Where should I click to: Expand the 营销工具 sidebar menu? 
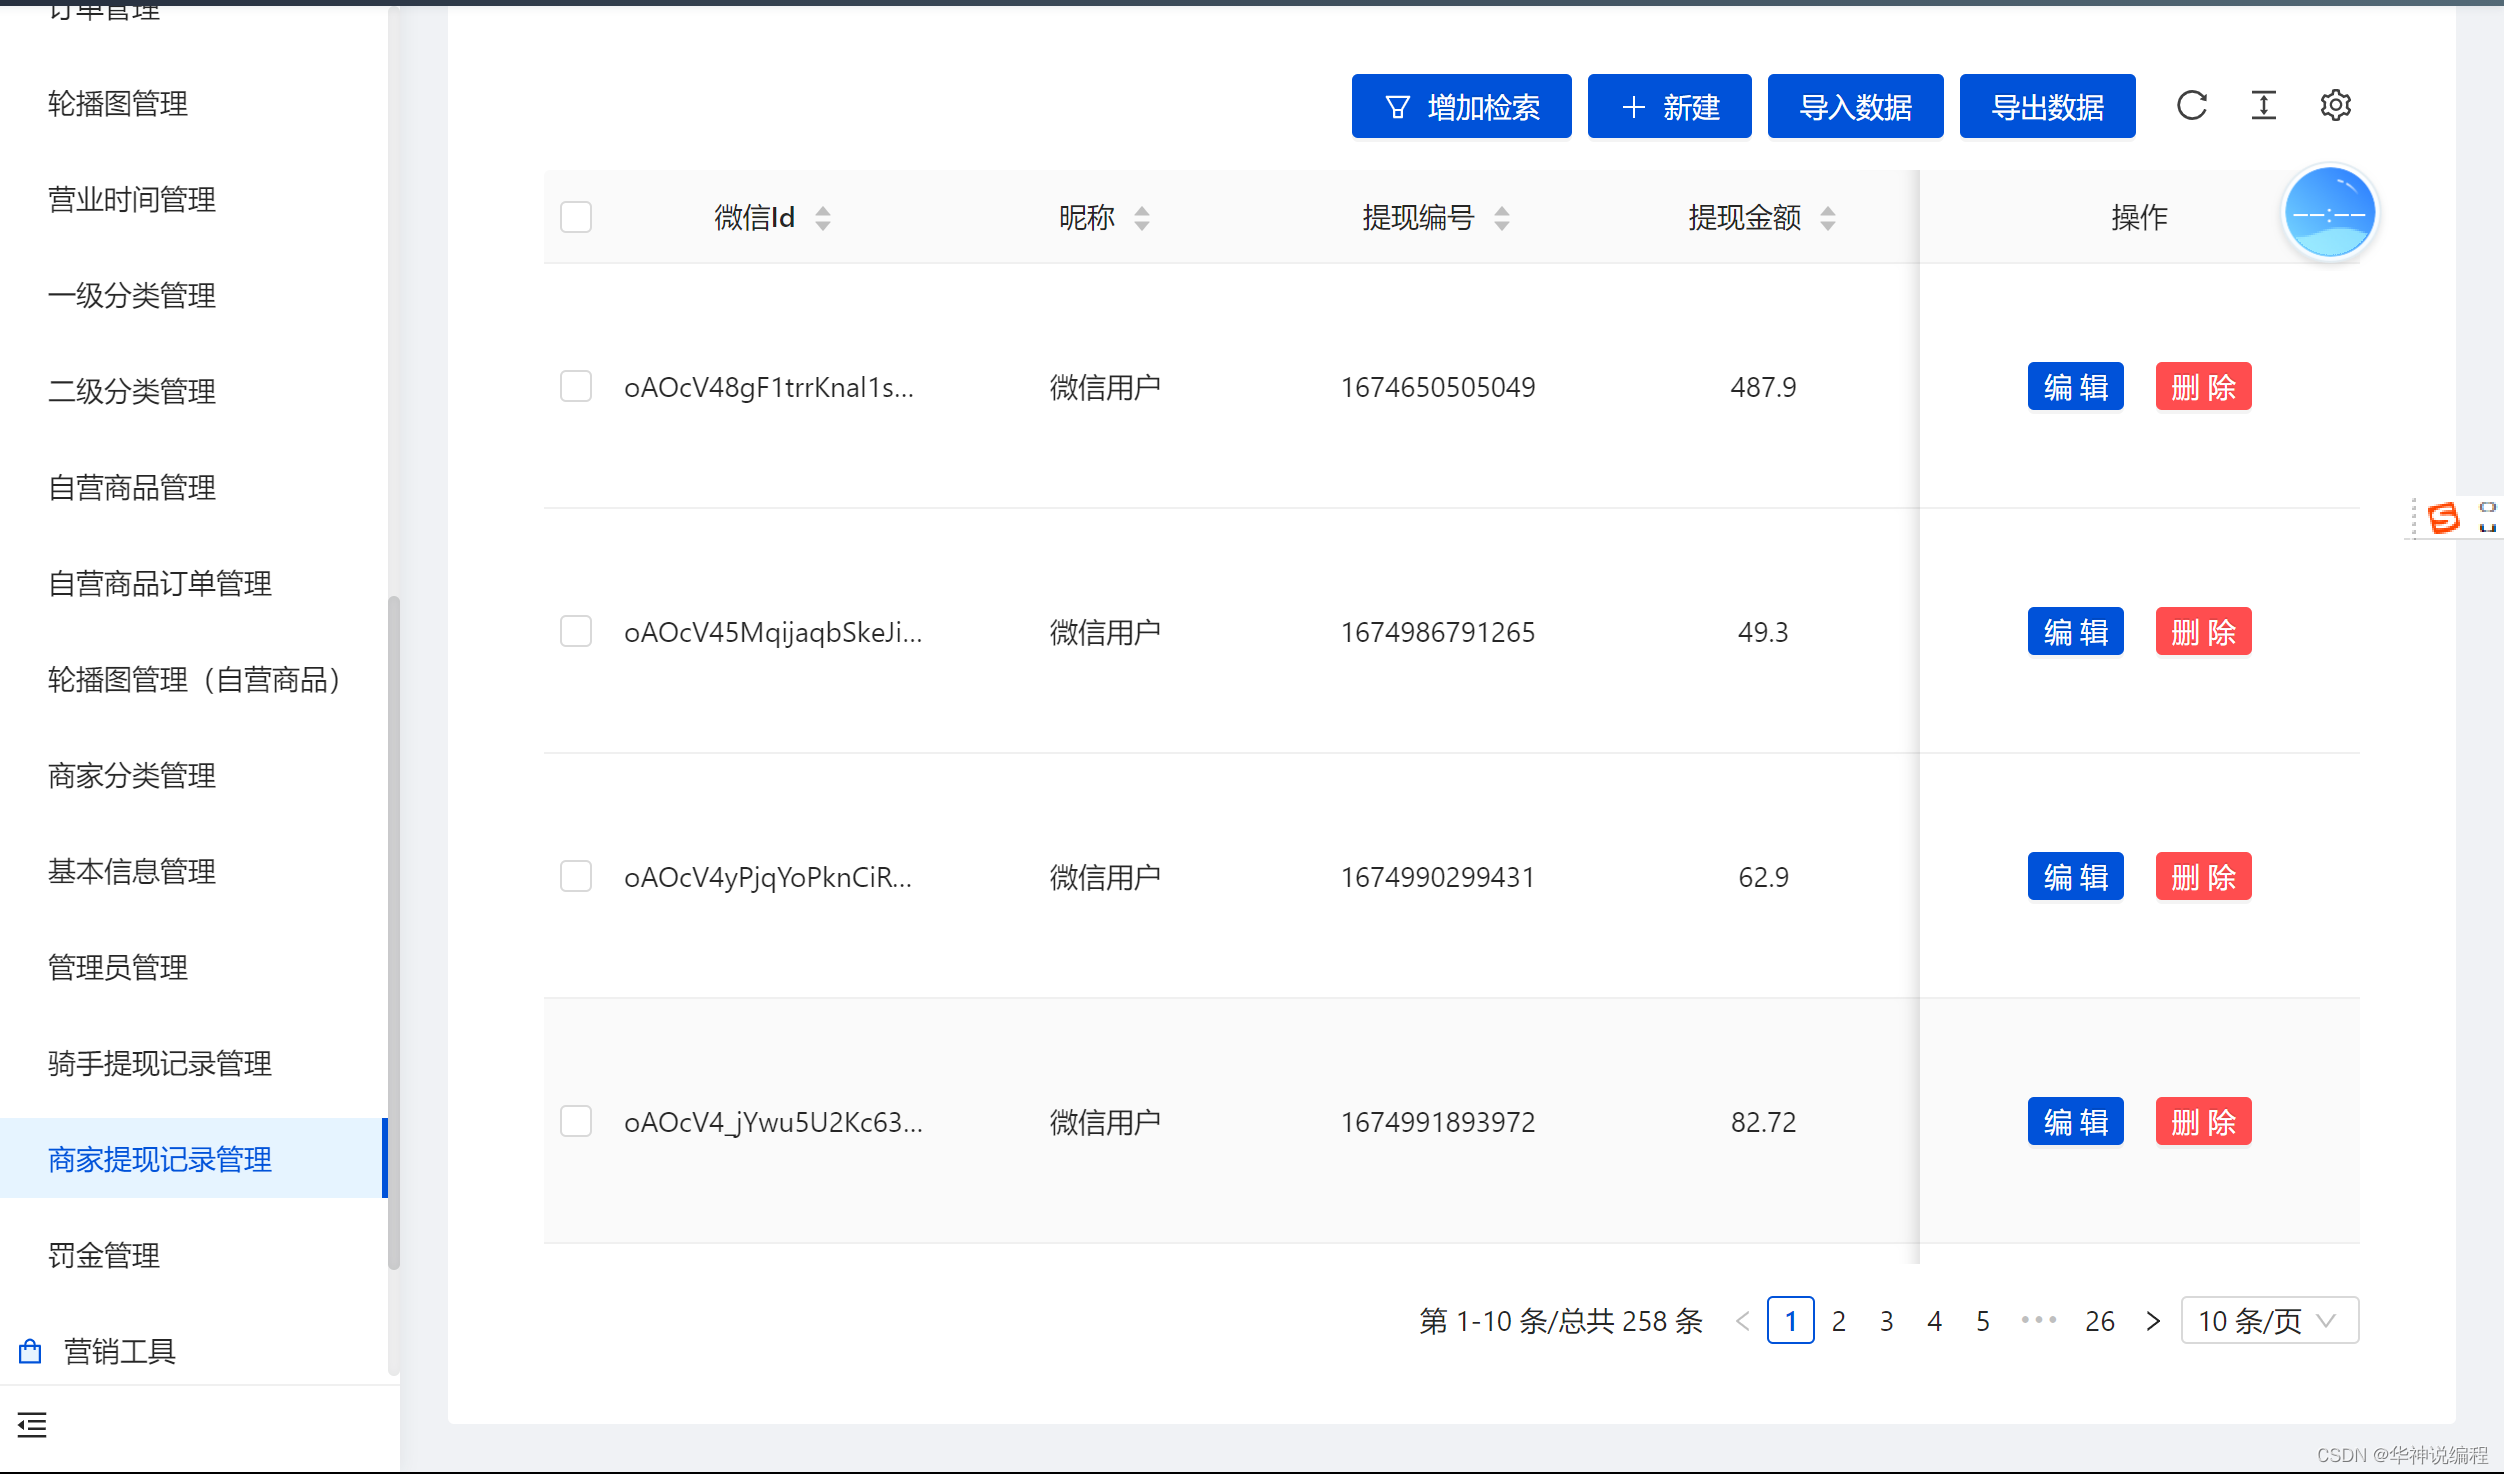tap(120, 1351)
